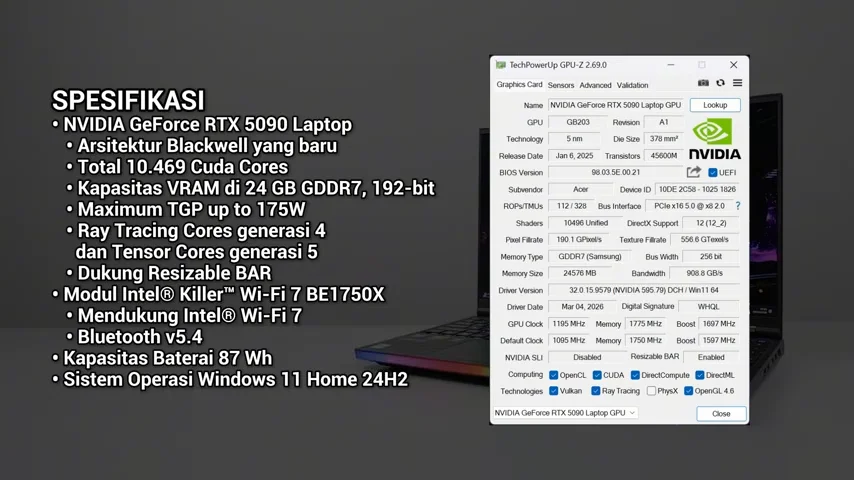
Task: Click the Bandwidth value 908.8 GB/s
Action: point(705,273)
